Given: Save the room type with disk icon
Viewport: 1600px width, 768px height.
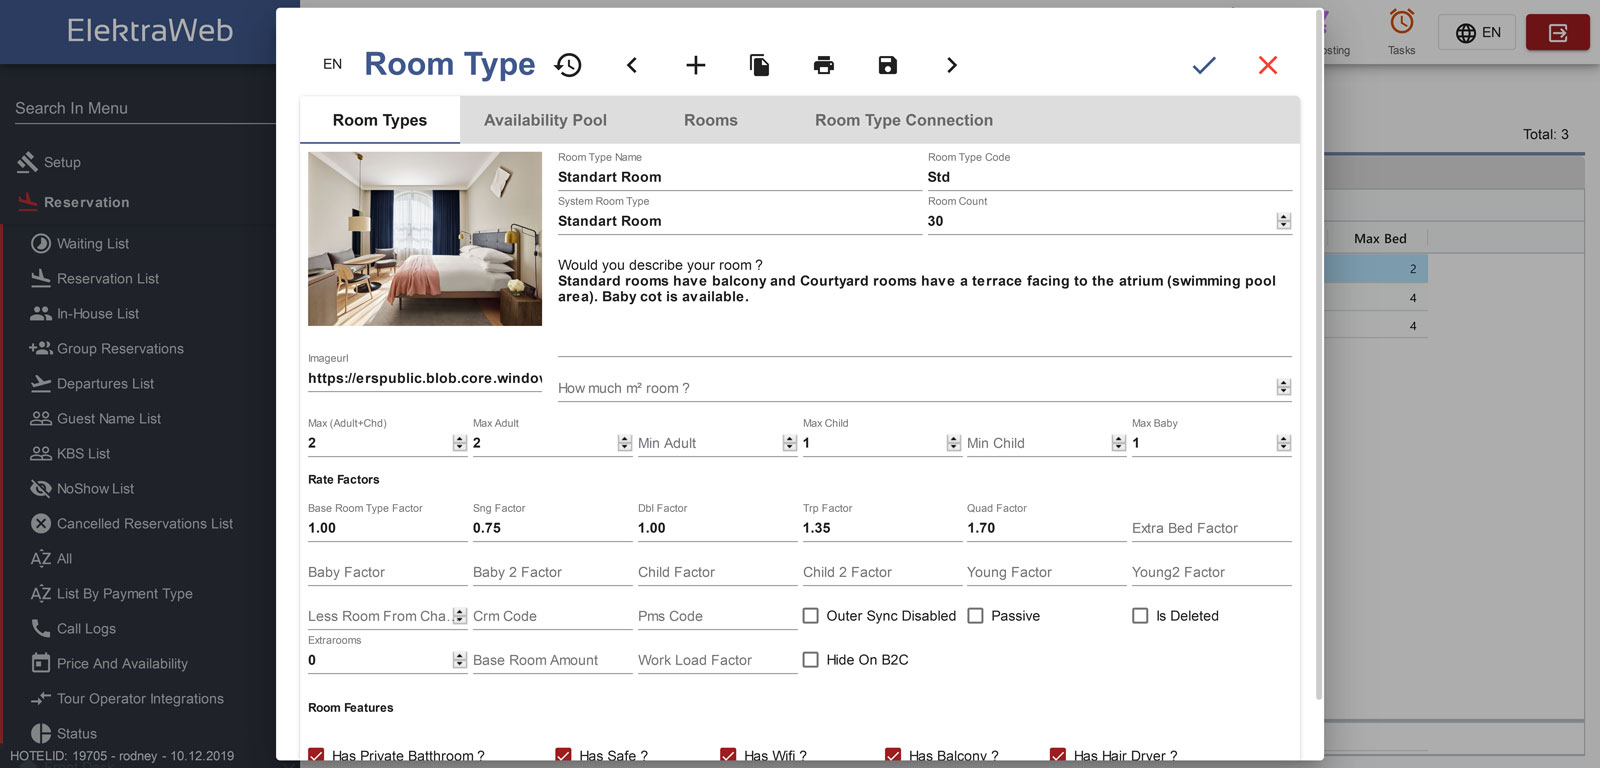Looking at the screenshot, I should click(888, 65).
